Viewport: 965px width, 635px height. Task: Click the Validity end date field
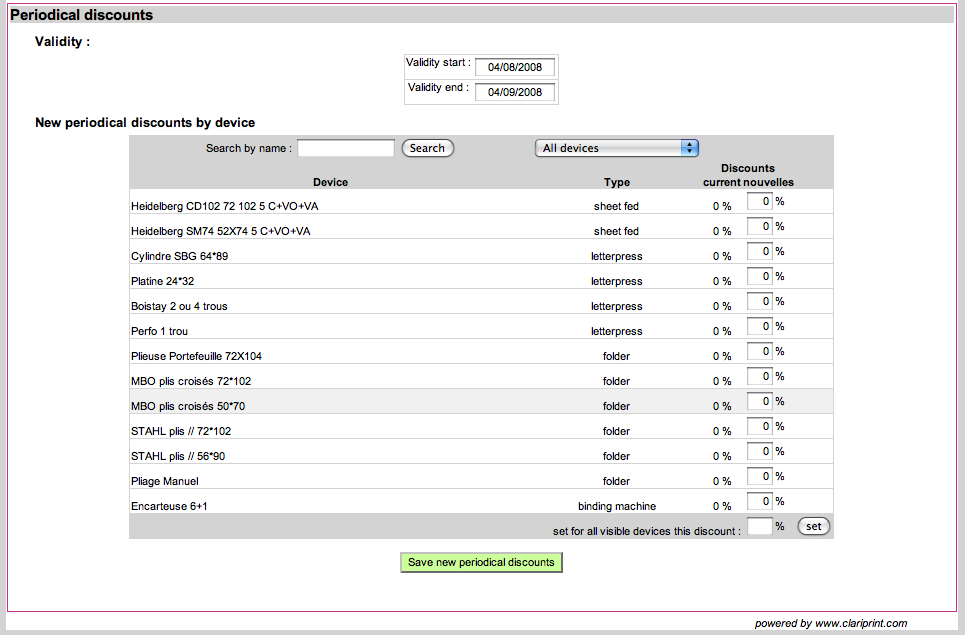click(515, 92)
